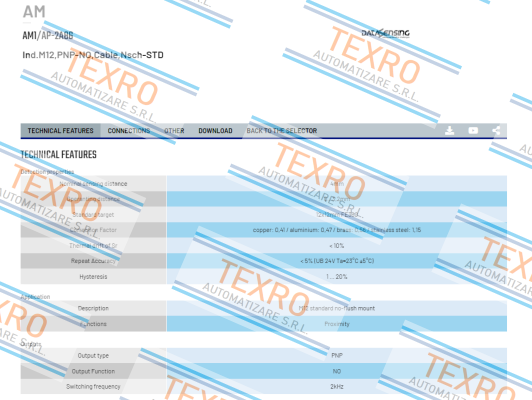The height and width of the screenshot is (400, 532).
Task: Click the Output type label
Action: pyautogui.click(x=93, y=356)
